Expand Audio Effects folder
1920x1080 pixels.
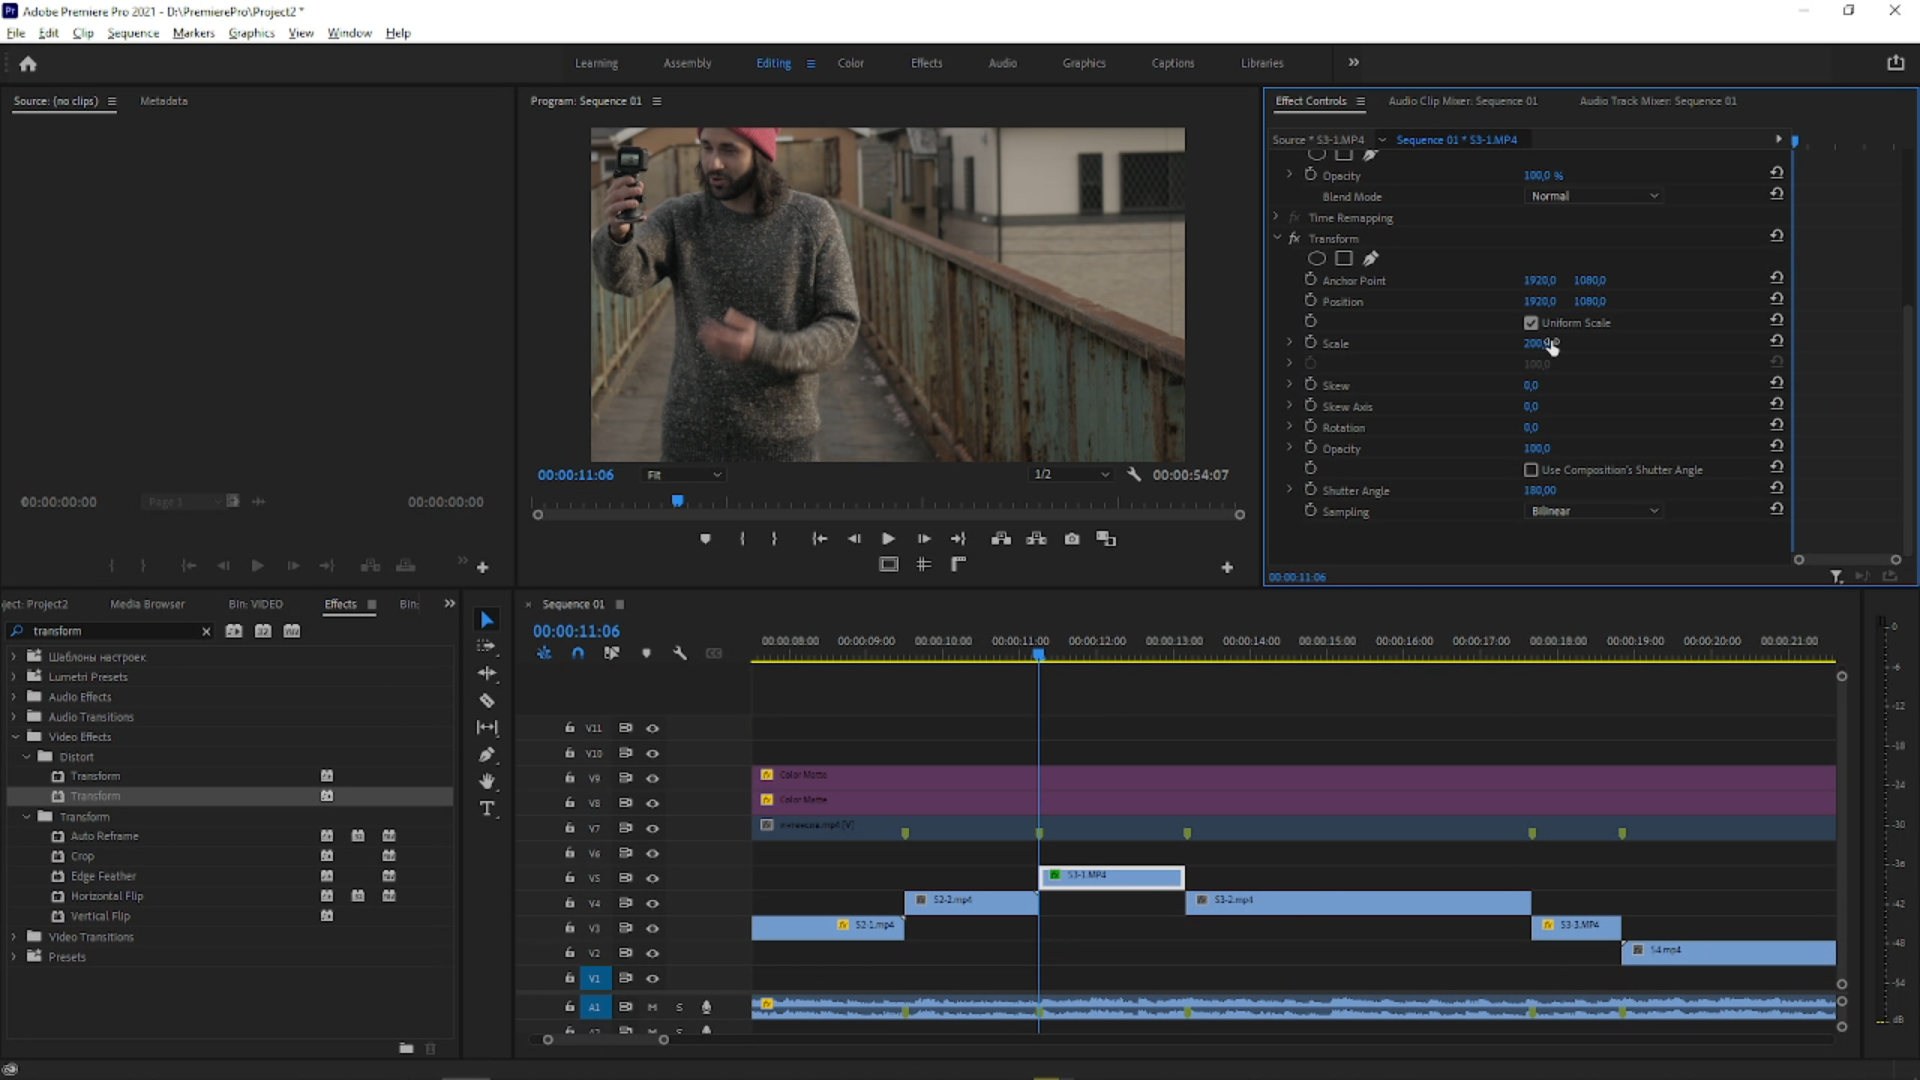point(14,697)
